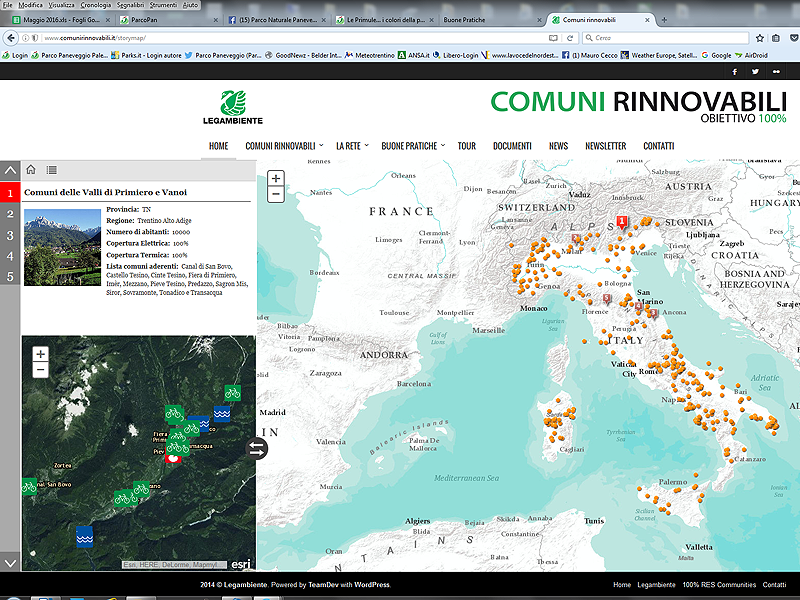
Task: Go to next entries with the down chevron
Action: pyautogui.click(x=10, y=563)
